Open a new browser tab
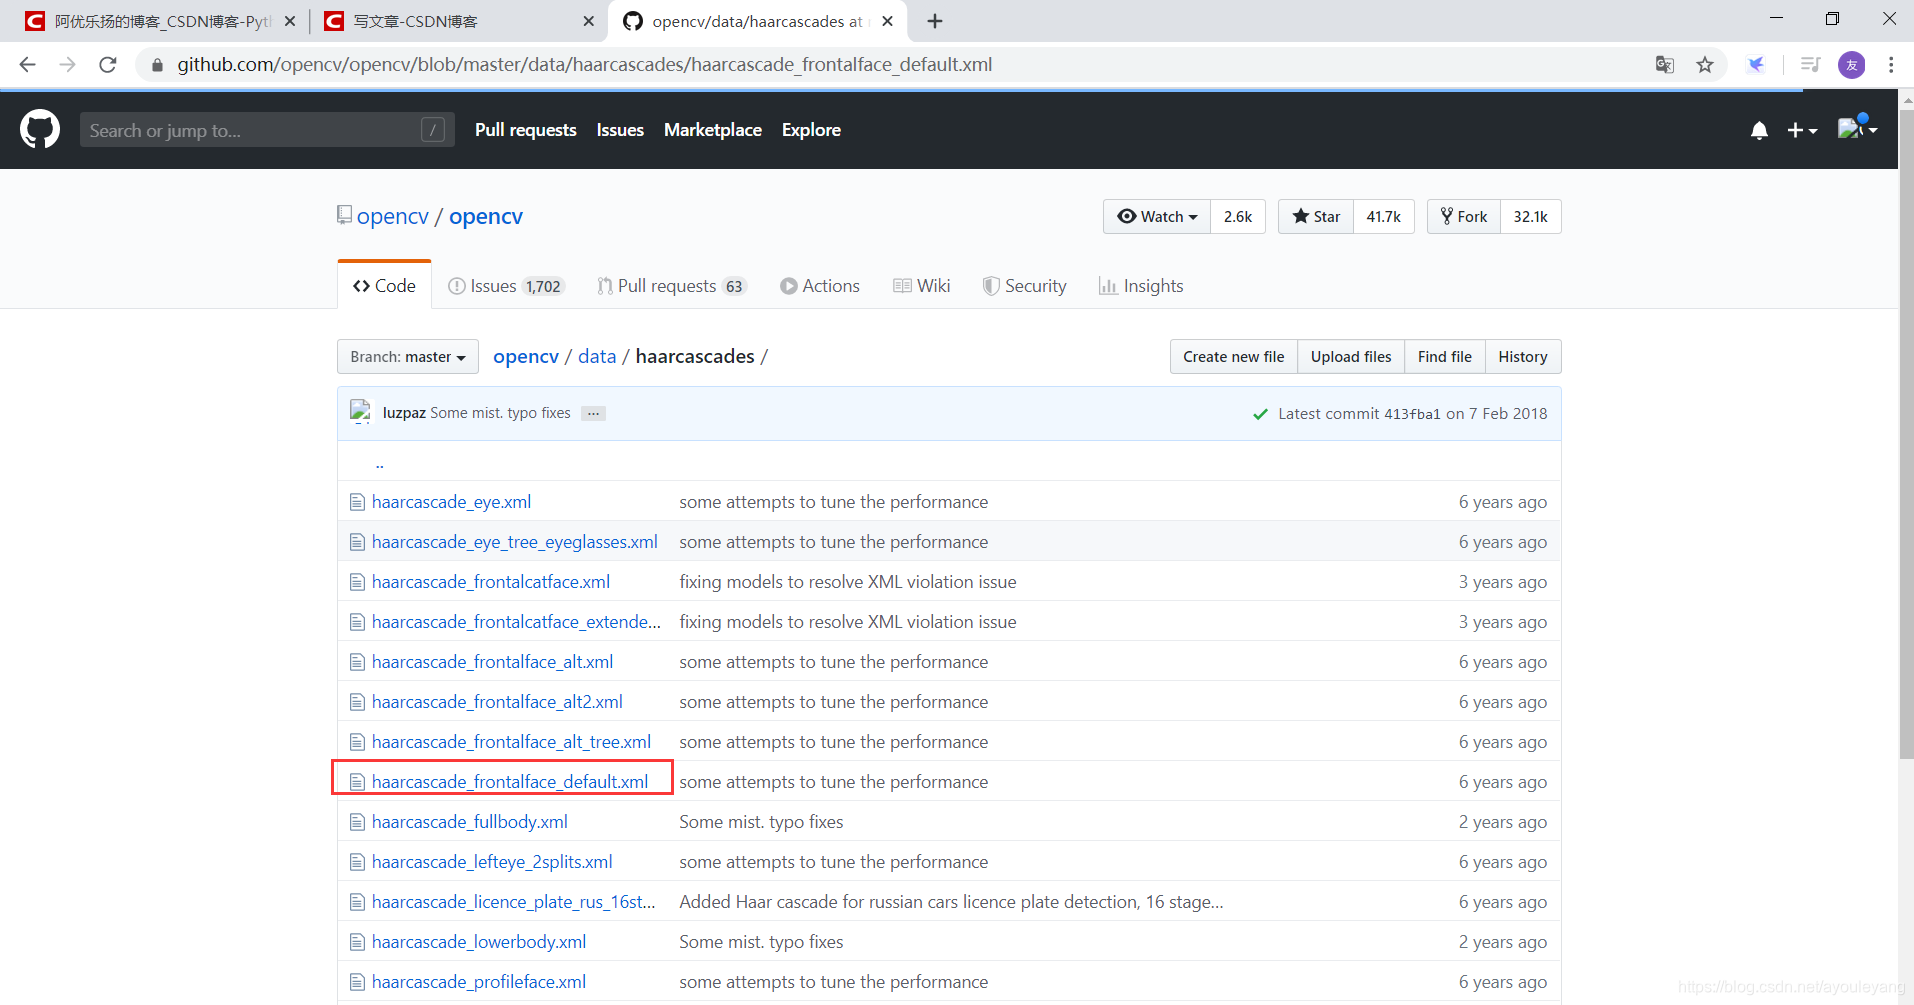The image size is (1914, 1005). point(935,21)
